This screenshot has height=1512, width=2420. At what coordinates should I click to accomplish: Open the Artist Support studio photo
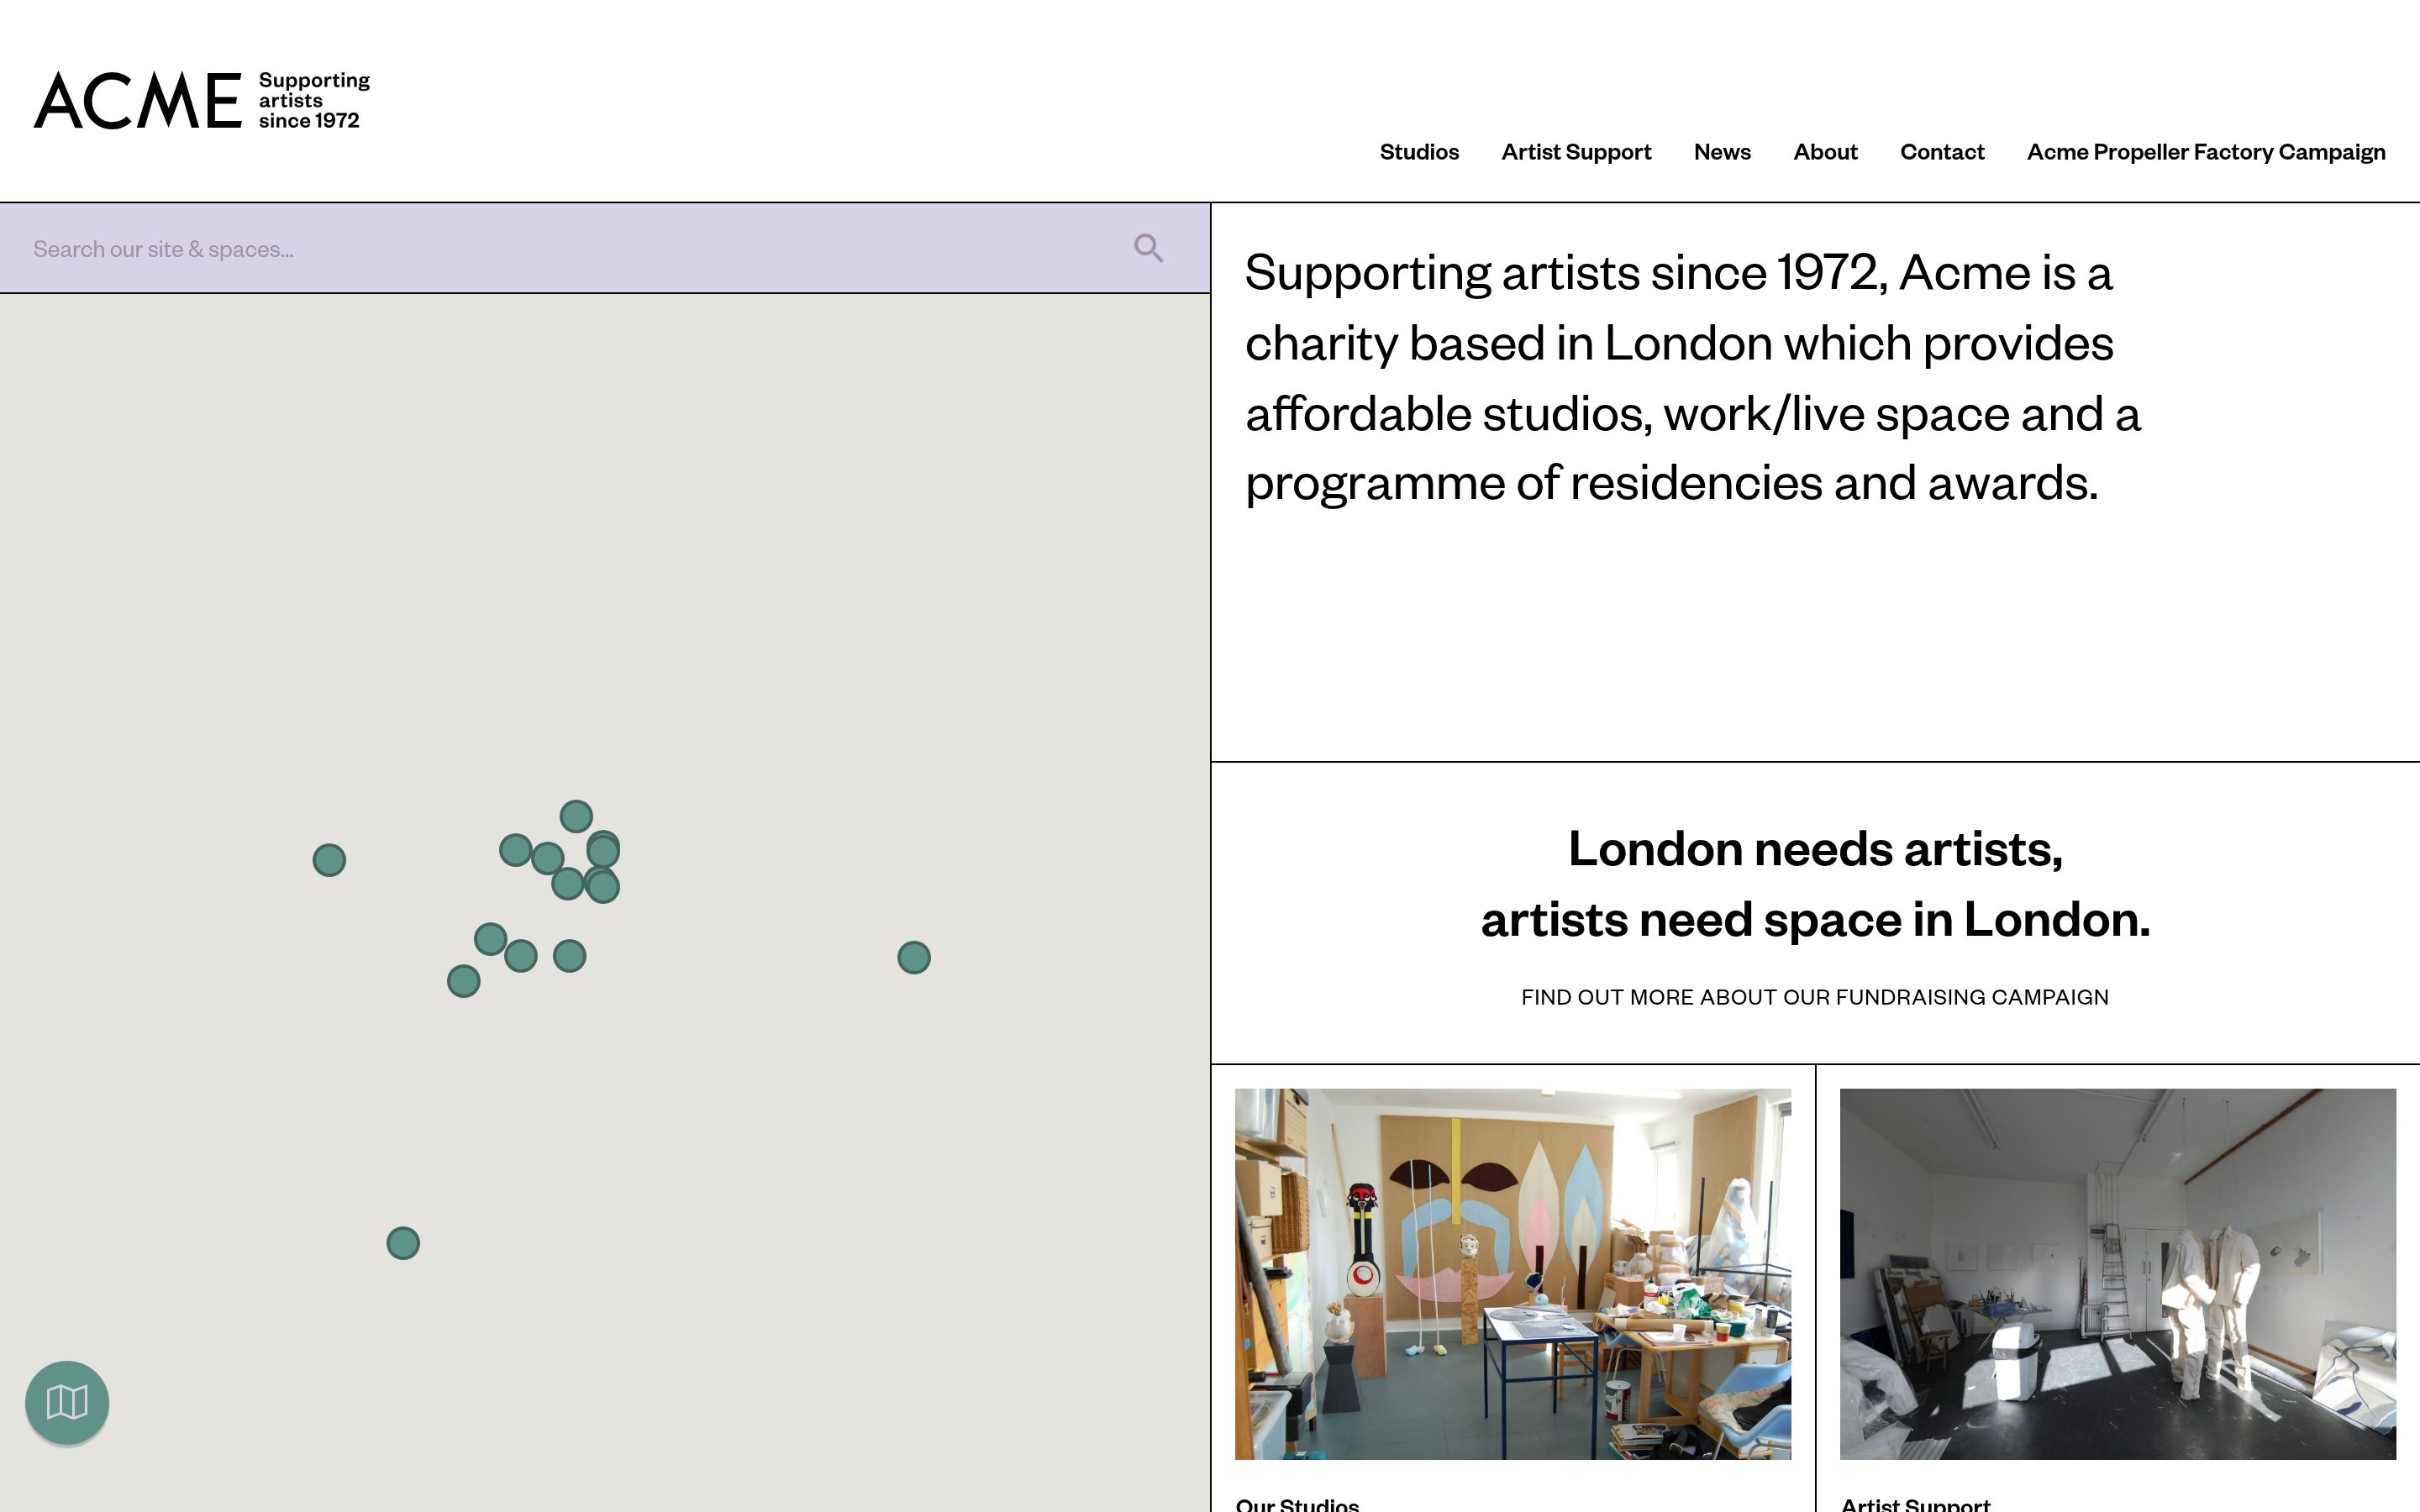pyautogui.click(x=2117, y=1273)
